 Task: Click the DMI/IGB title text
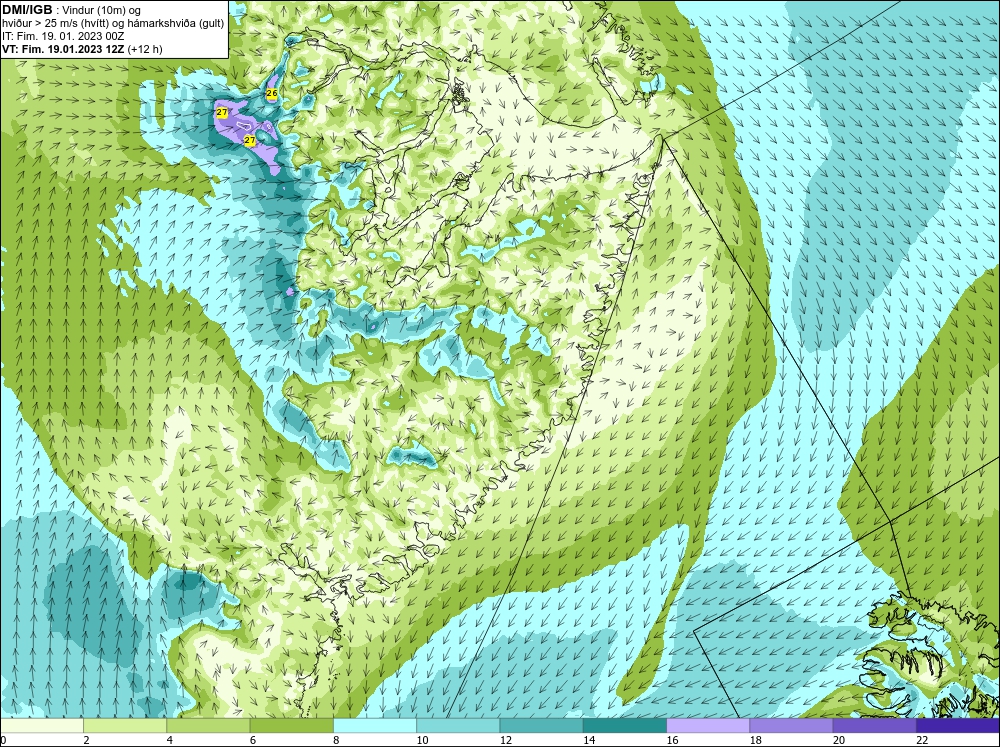27,10
